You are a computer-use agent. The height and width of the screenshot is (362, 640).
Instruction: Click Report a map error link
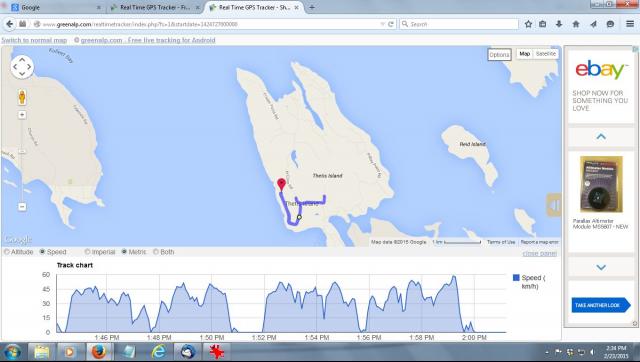pyautogui.click(x=539, y=242)
